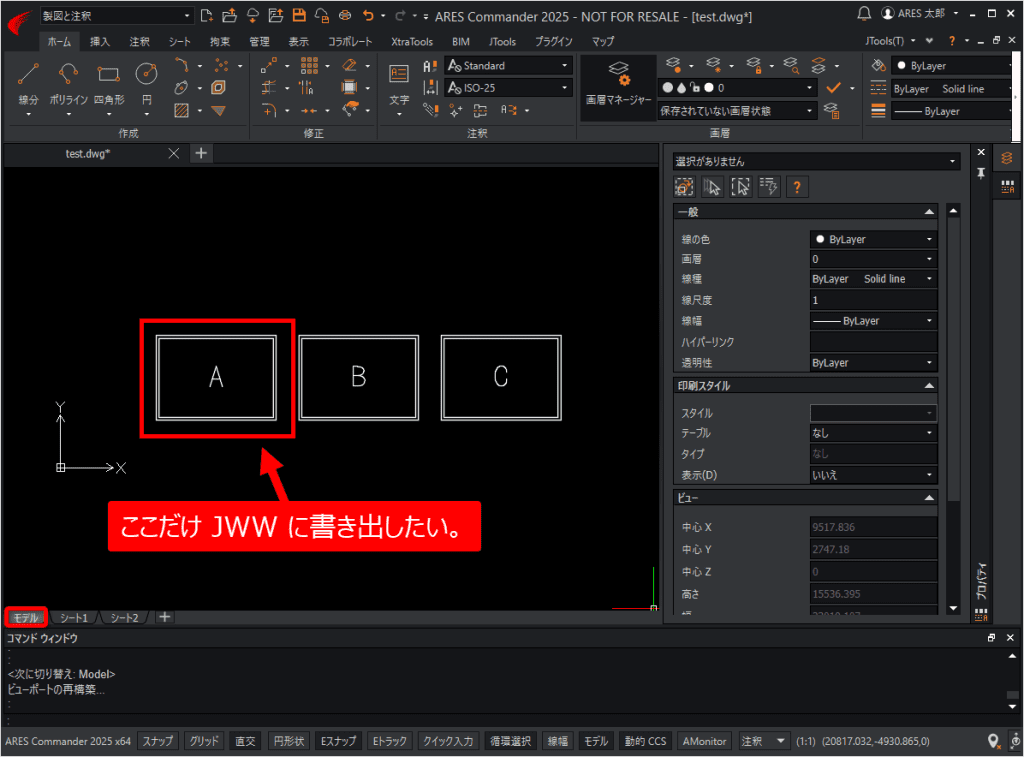This screenshot has height=757, width=1024.
Task: Click the モデル button in status bar
Action: click(x=596, y=741)
